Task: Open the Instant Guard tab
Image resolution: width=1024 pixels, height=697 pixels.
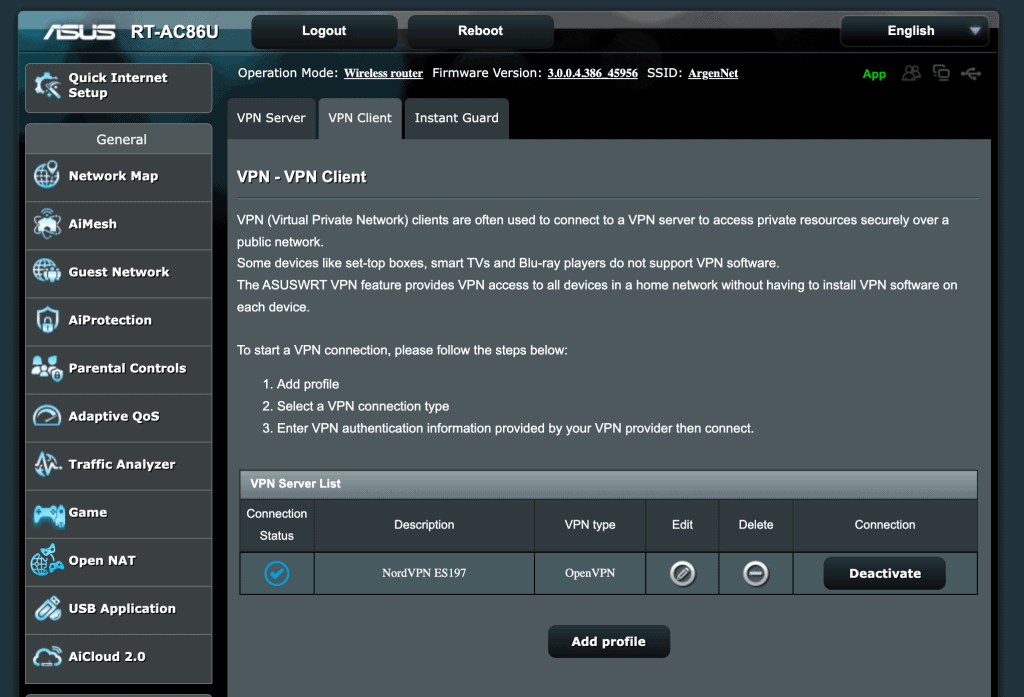Action: click(x=456, y=118)
